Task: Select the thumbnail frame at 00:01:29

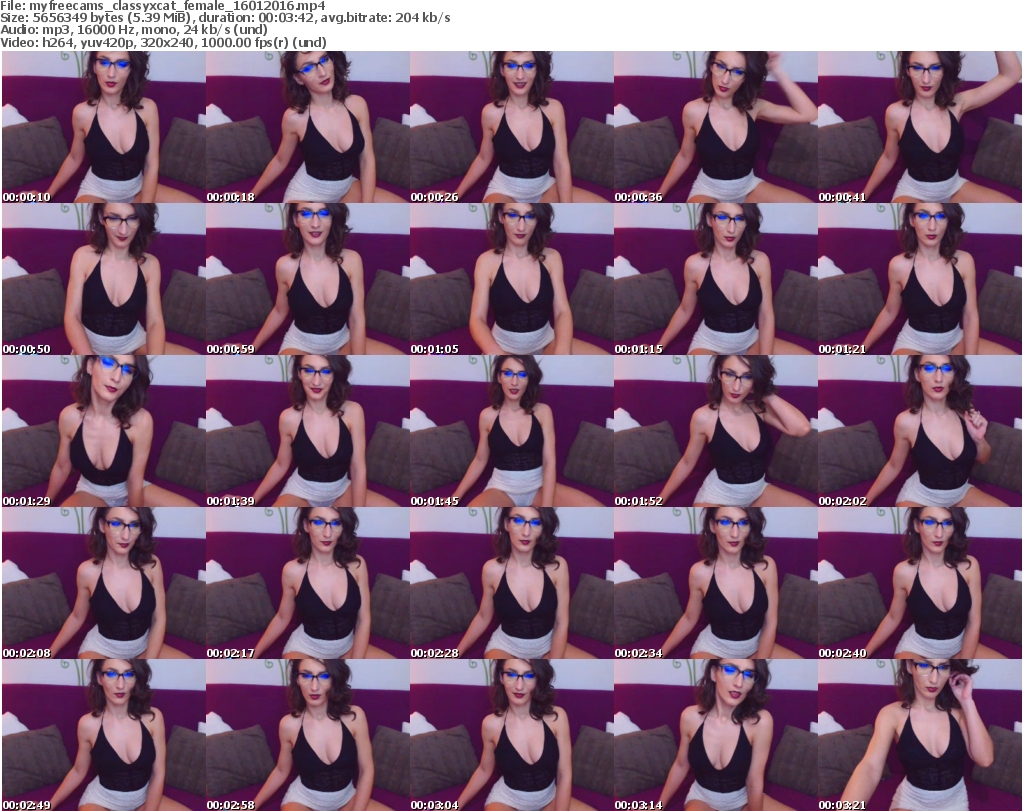Action: (104, 431)
